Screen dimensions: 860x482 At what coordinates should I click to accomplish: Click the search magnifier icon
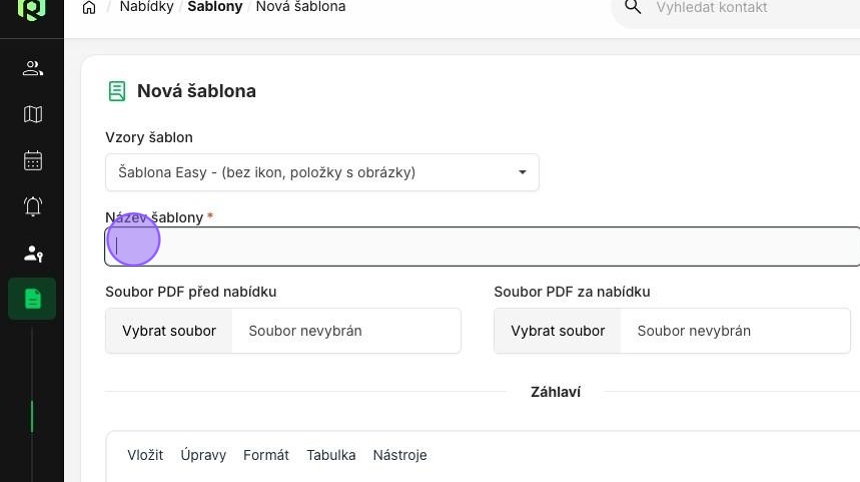point(632,7)
